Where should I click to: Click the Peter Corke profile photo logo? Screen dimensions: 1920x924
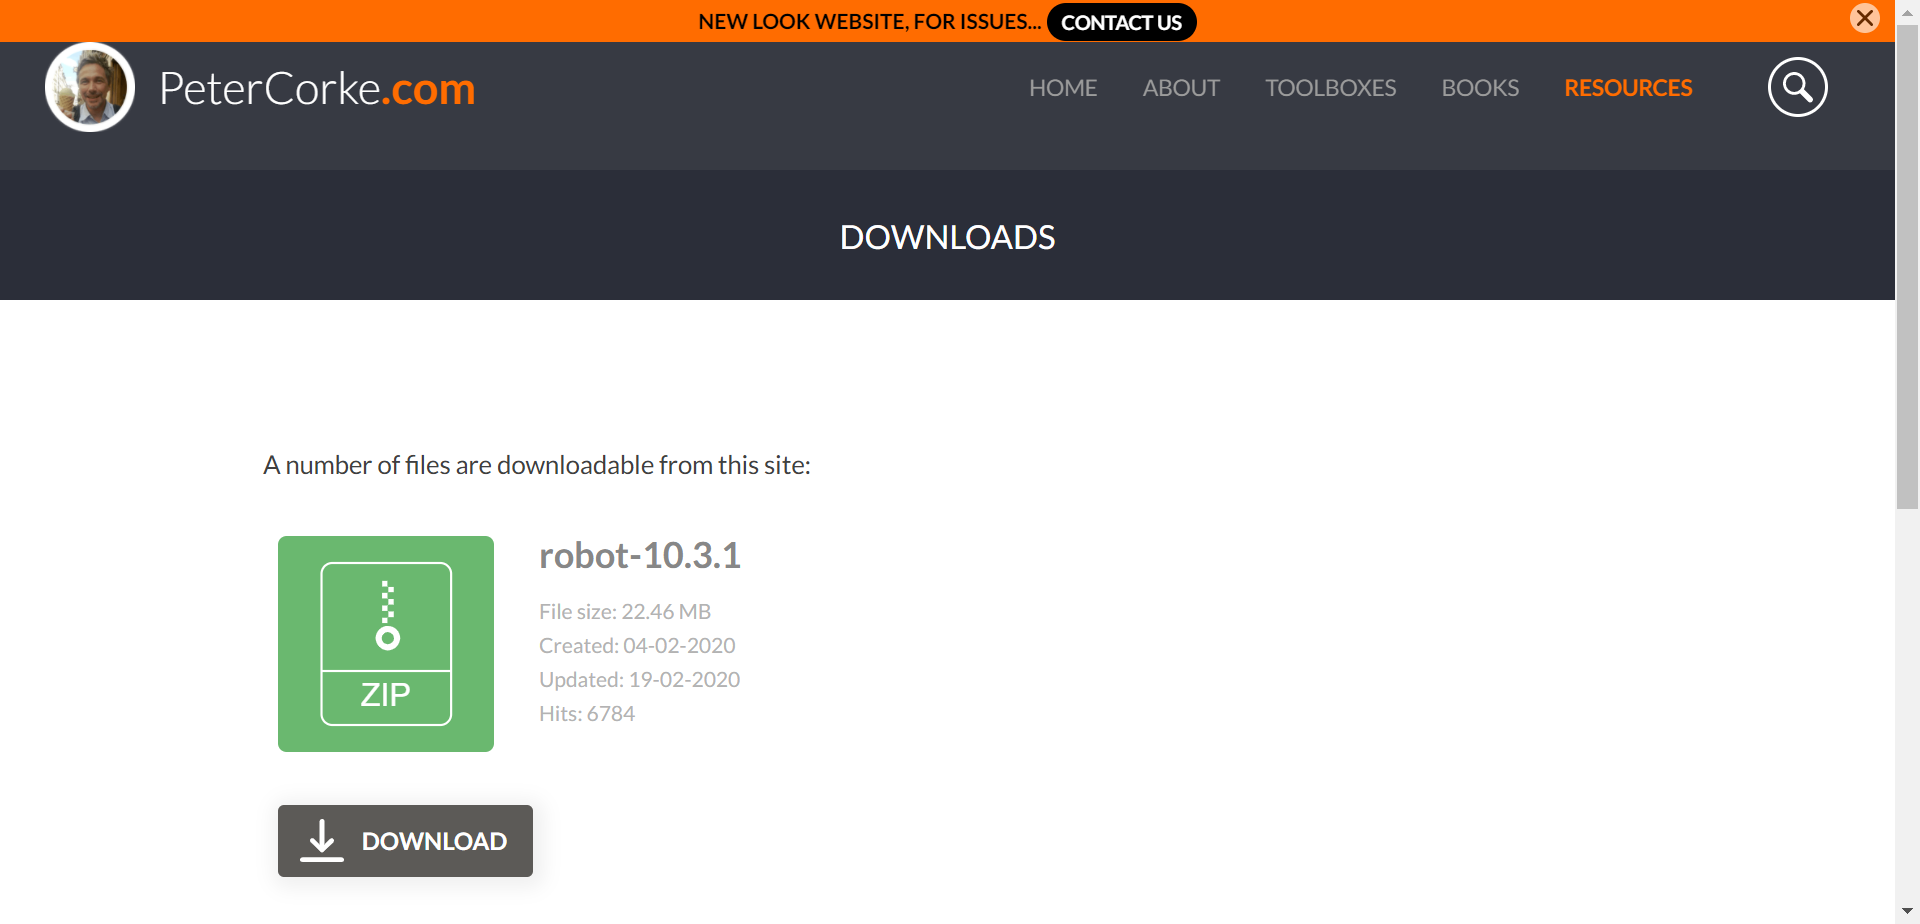[x=90, y=87]
